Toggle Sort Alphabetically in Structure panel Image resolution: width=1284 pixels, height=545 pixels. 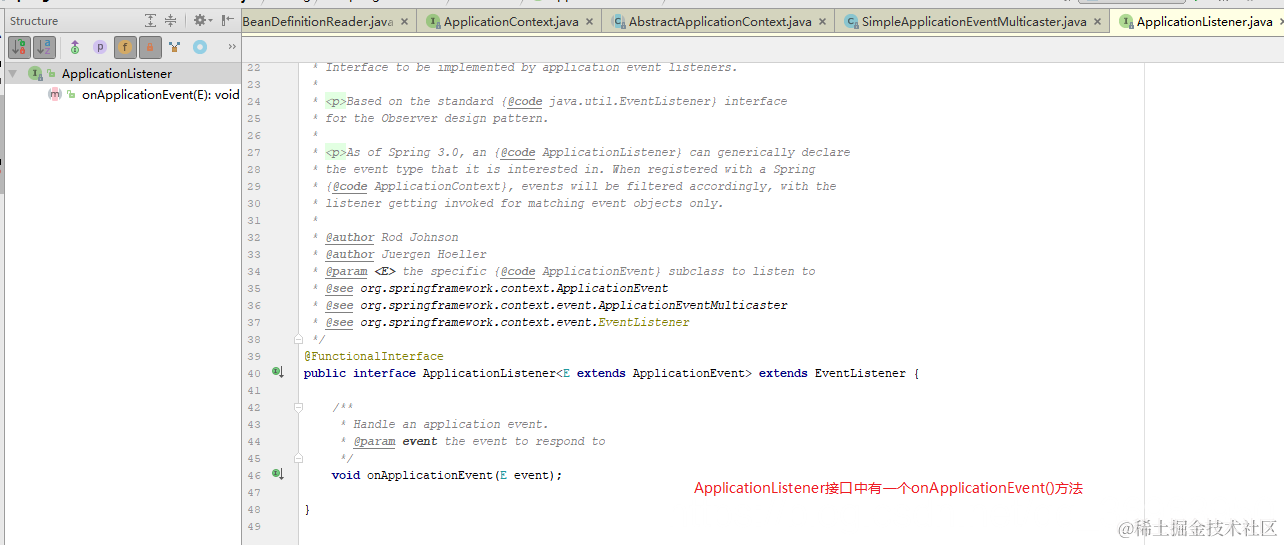click(x=45, y=47)
